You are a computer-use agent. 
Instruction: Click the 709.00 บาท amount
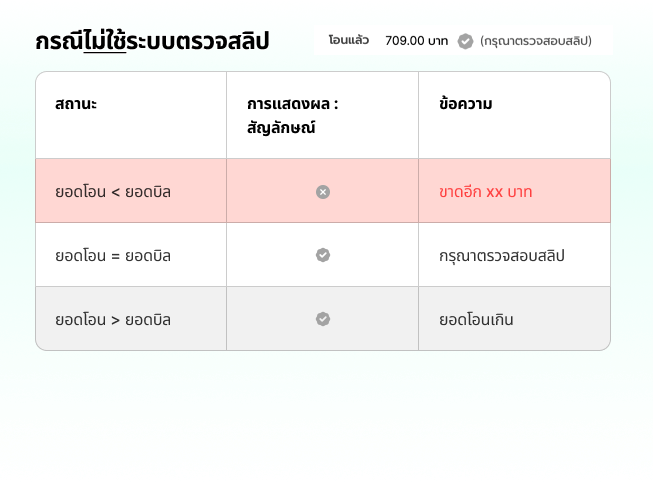[x=416, y=41]
